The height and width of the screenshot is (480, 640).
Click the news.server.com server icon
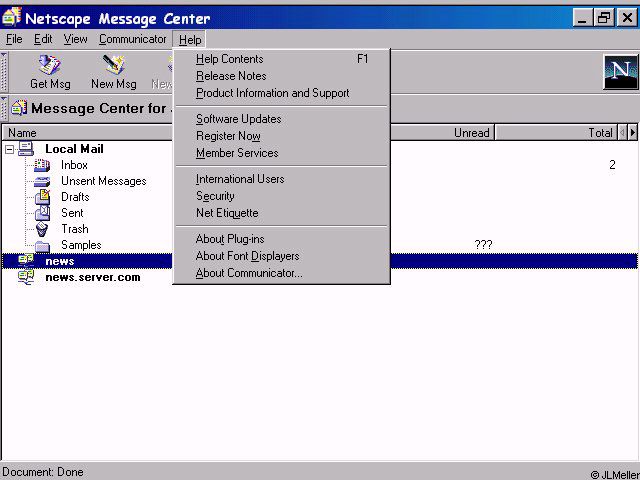coord(26,277)
